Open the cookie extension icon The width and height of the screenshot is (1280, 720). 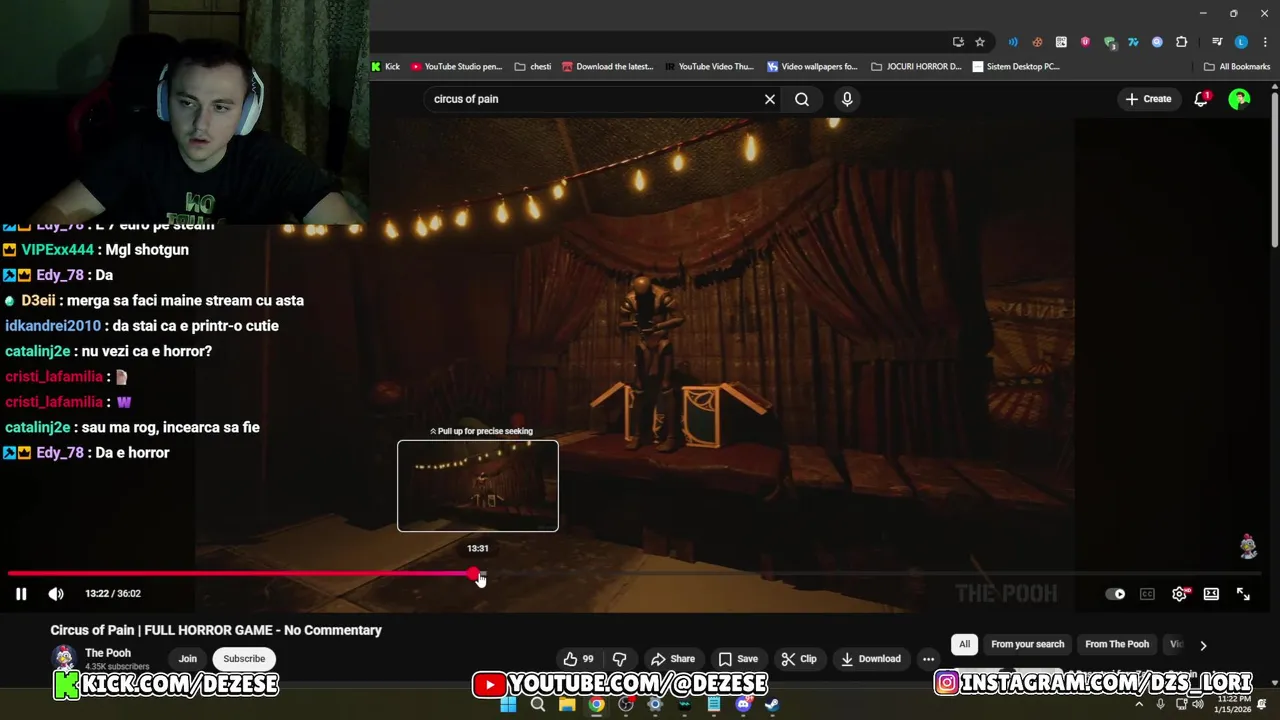pos(1037,42)
